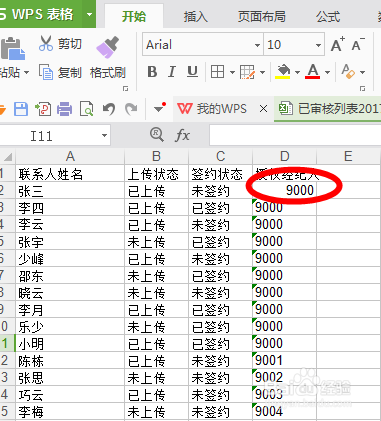Select cell containing 9001
Image resolution: width=381 pixels, height=421 pixels.
tap(284, 361)
